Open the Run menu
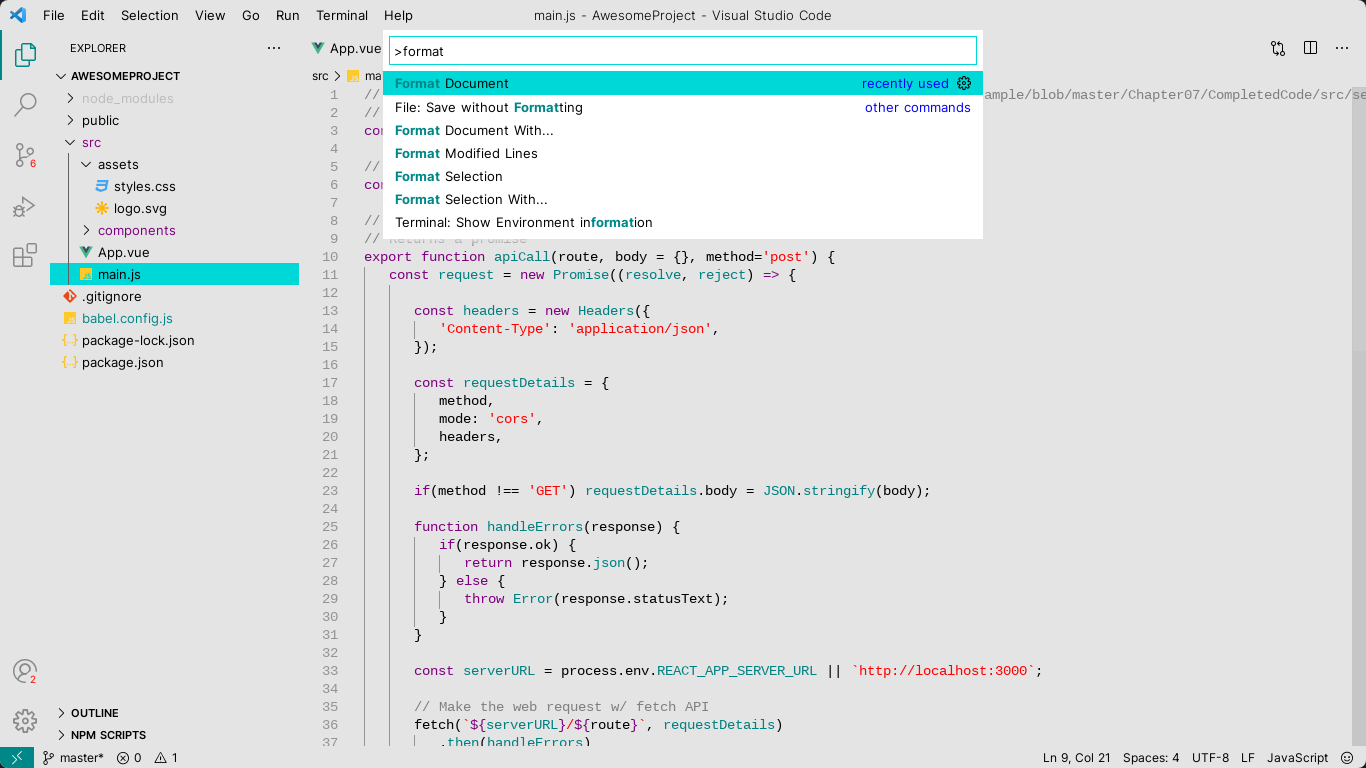The image size is (1366, 768). point(288,15)
